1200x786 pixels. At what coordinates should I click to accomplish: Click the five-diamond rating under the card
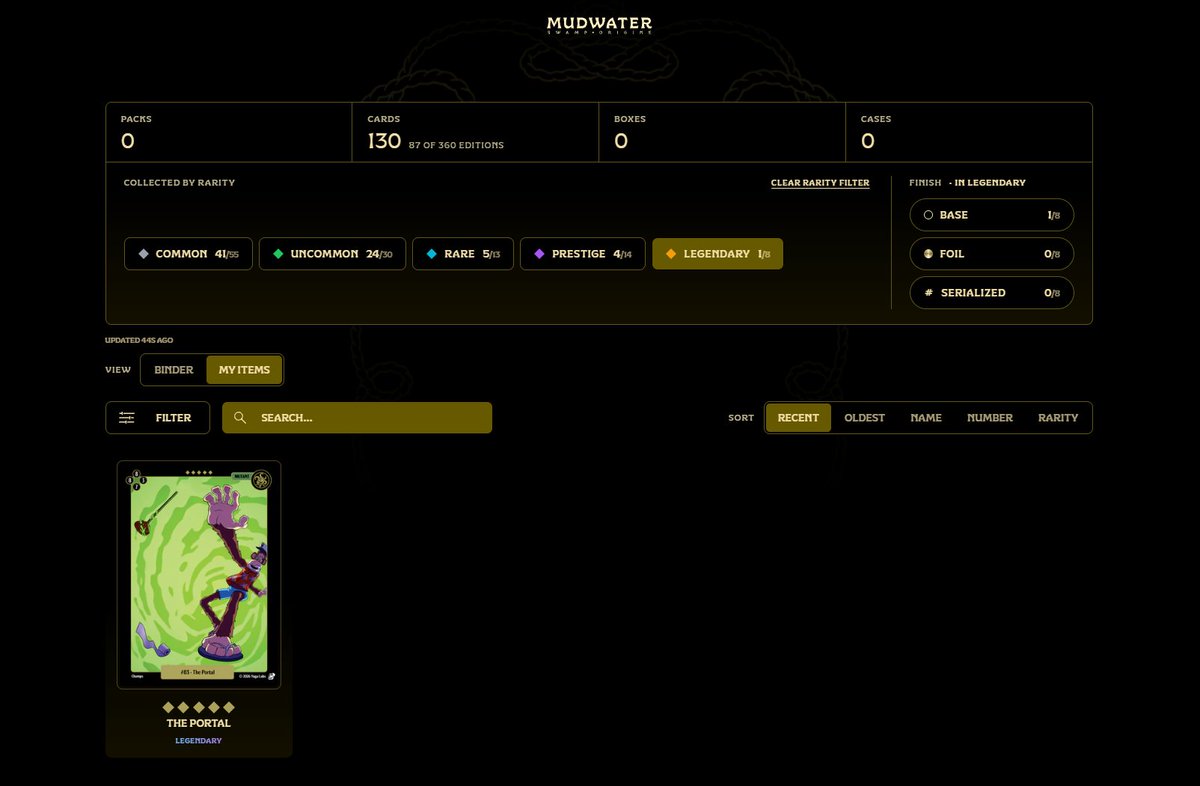pos(199,707)
